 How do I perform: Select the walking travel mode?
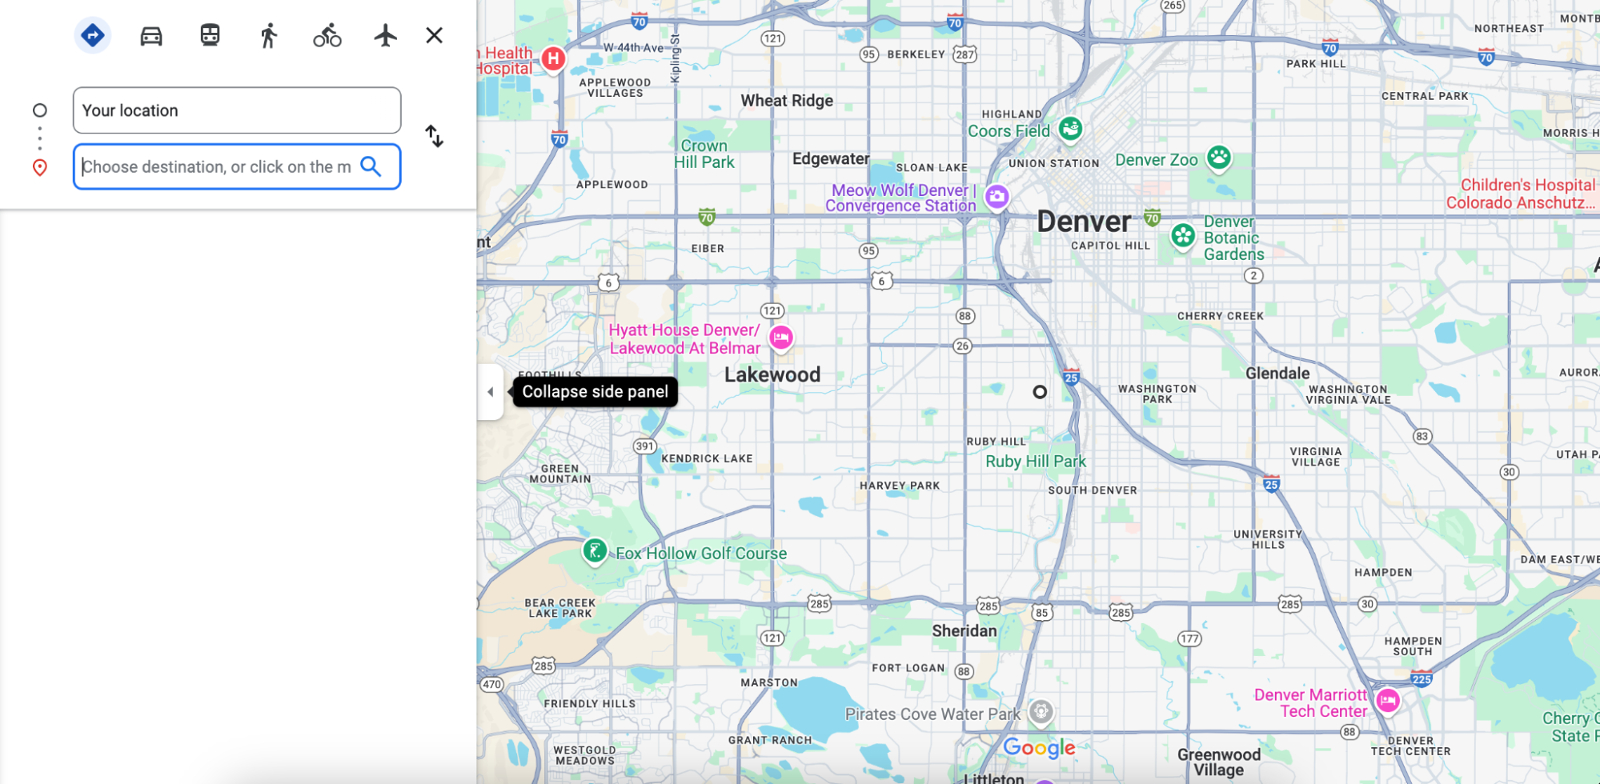(268, 36)
